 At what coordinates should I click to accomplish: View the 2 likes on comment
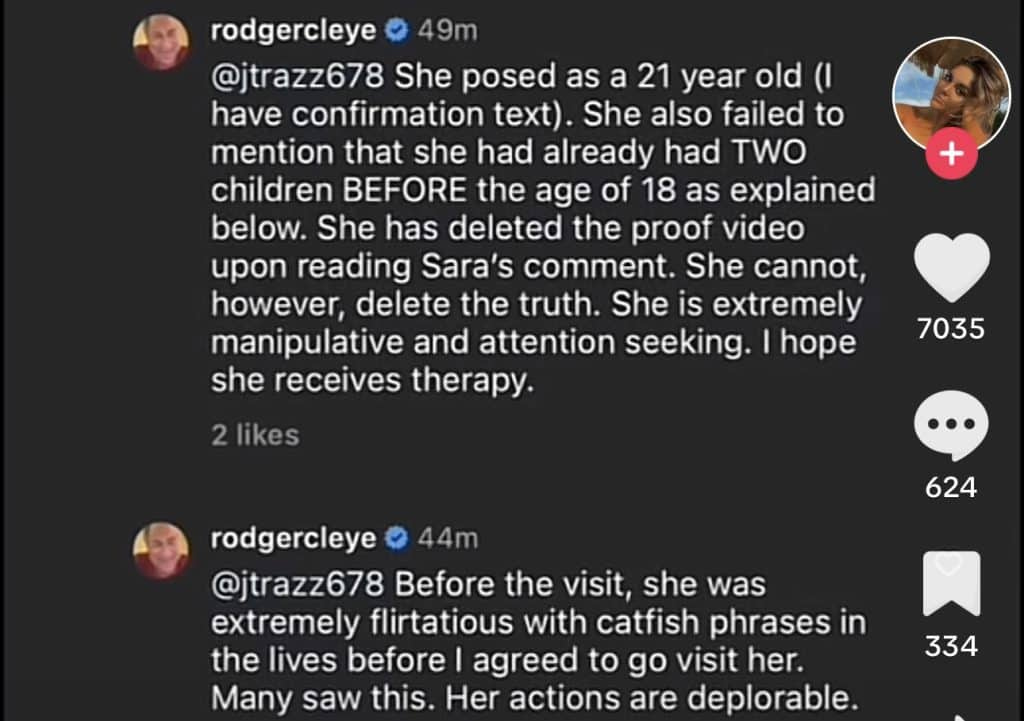[255, 435]
